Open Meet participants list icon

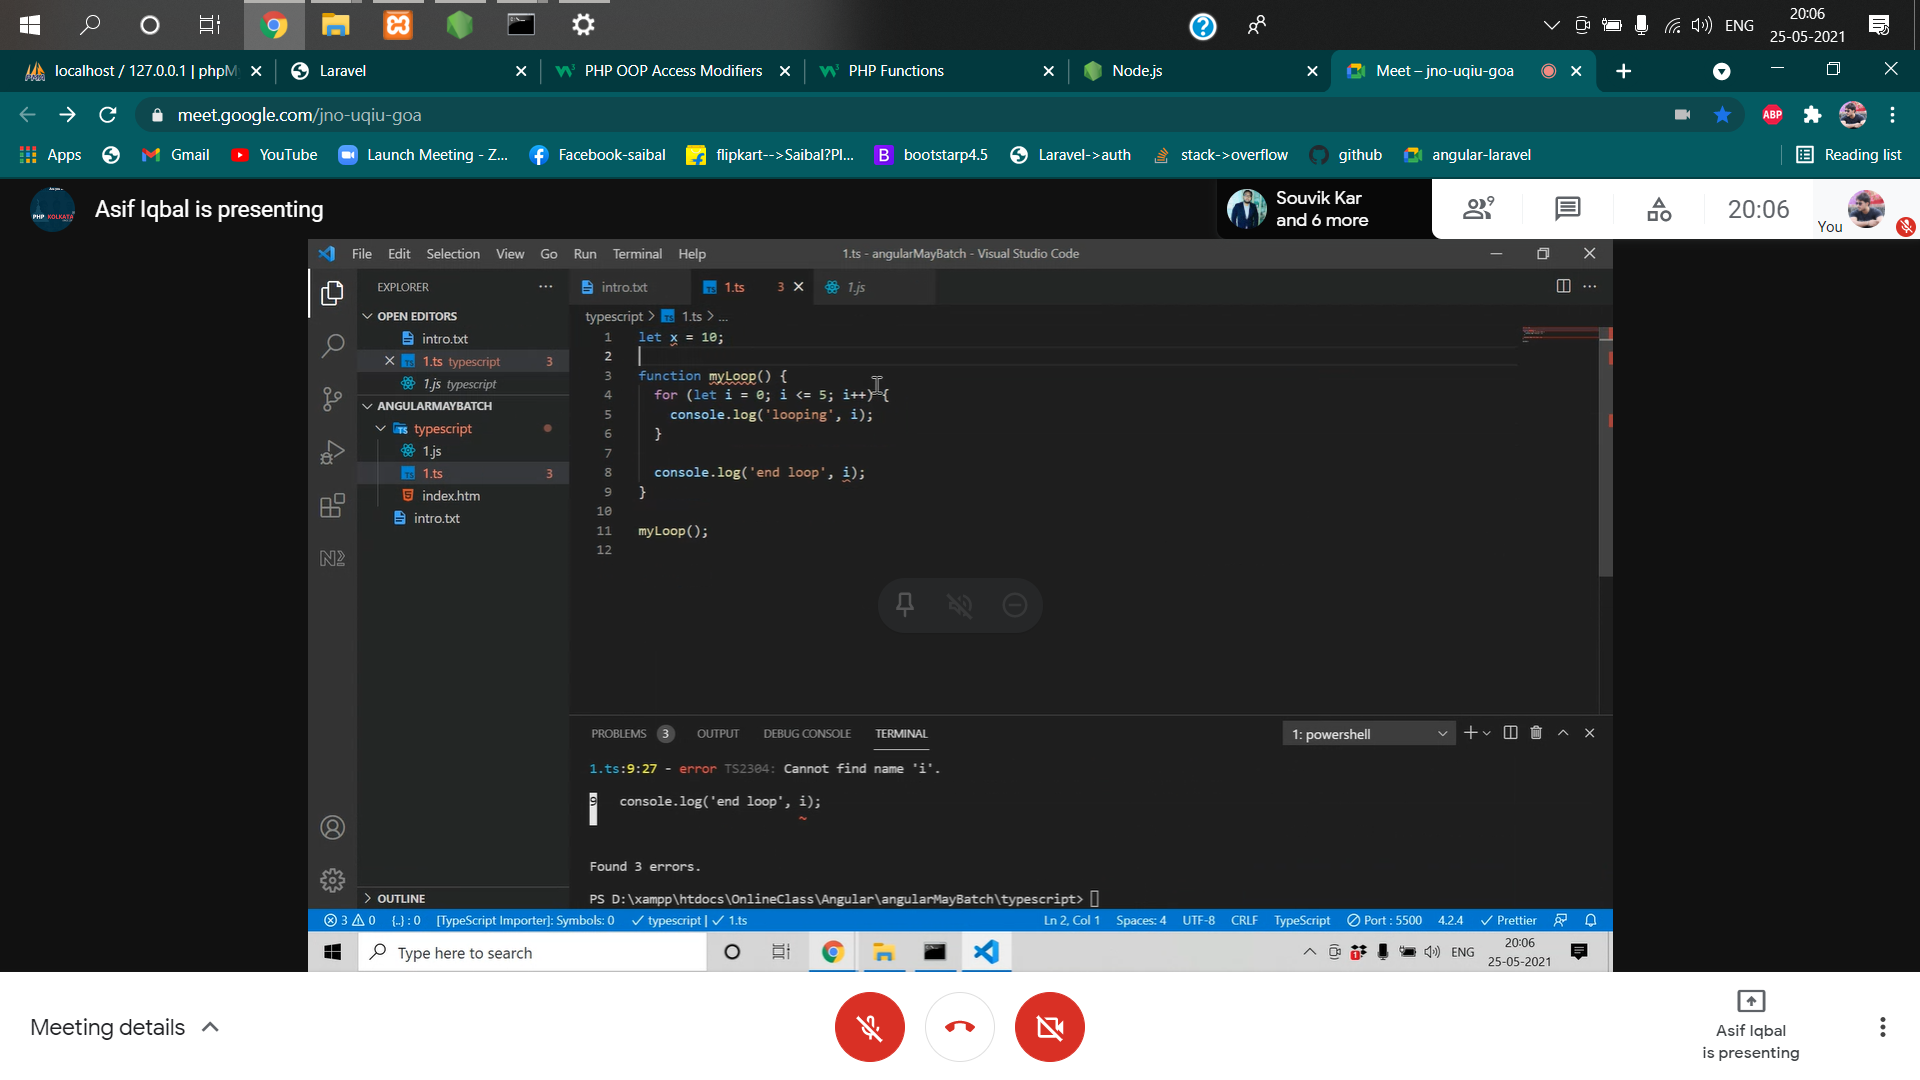pyautogui.click(x=1478, y=209)
